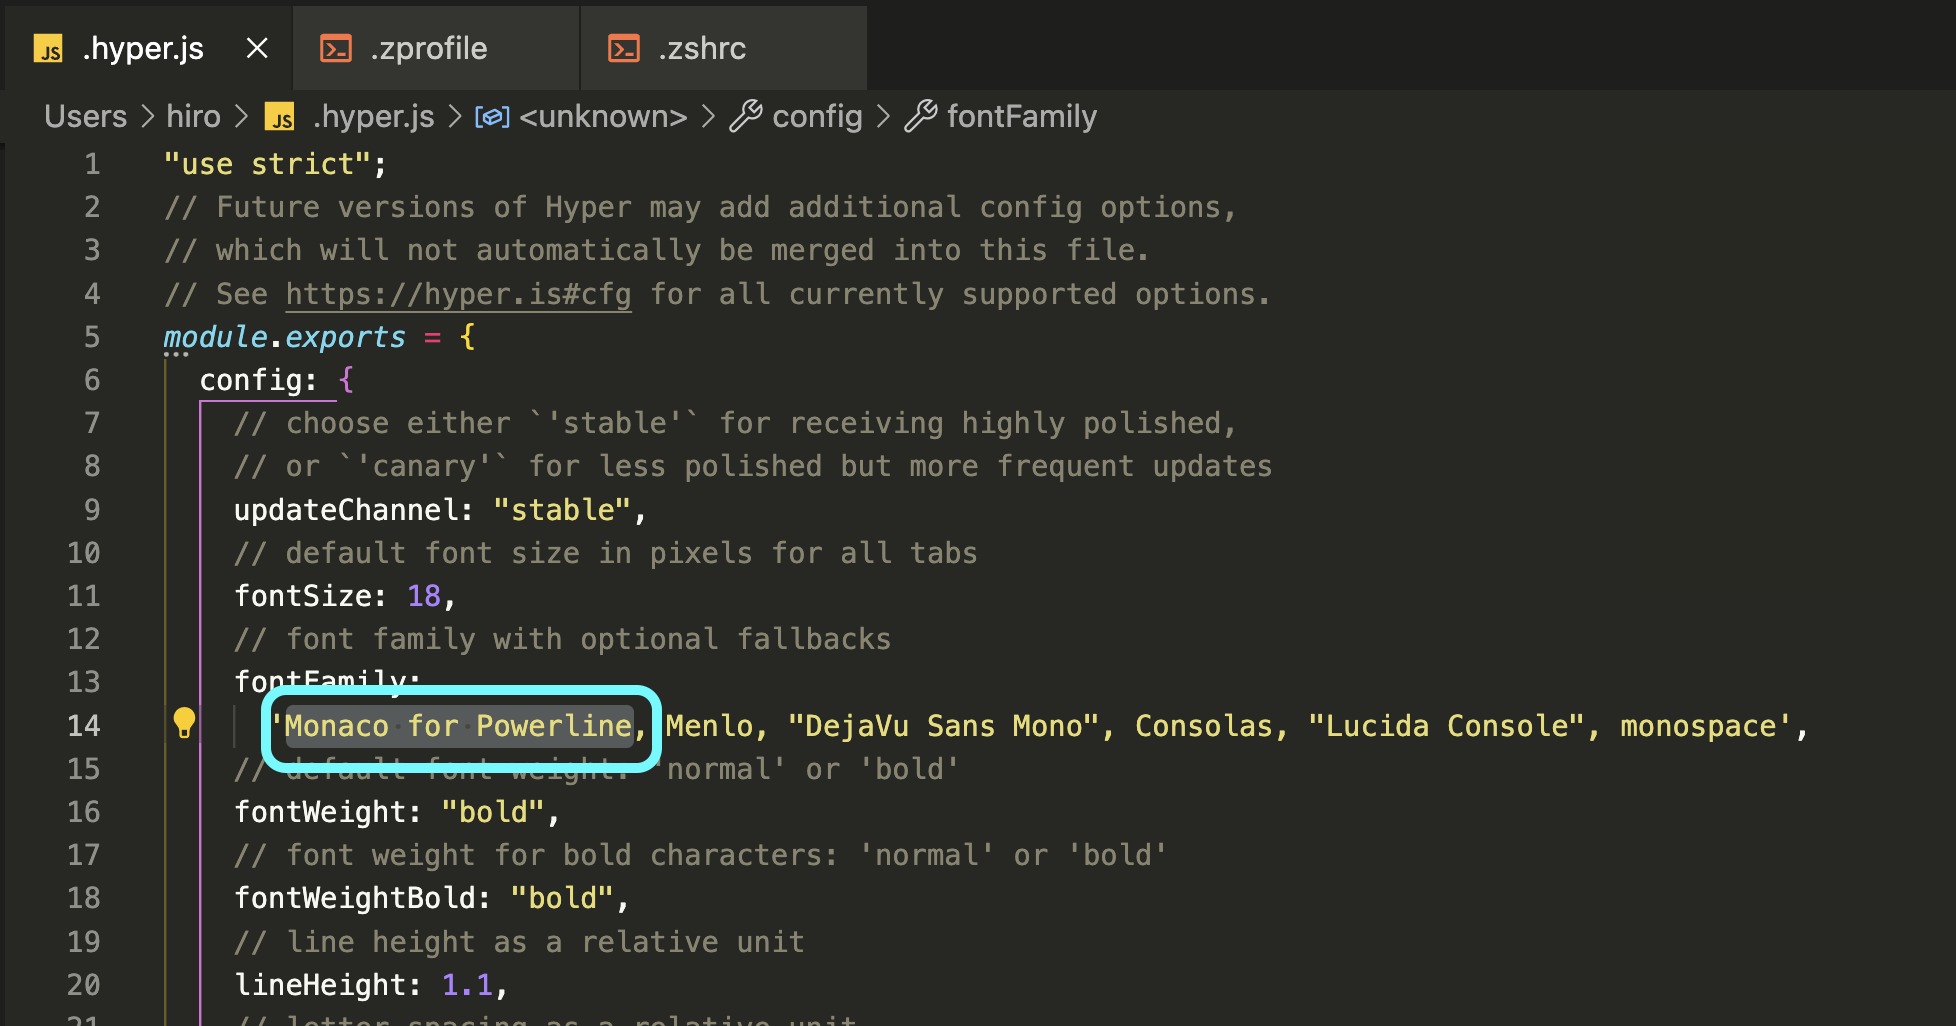Open the fontFamily breadcrumb segment
This screenshot has width=1956, height=1026.
click(1022, 117)
